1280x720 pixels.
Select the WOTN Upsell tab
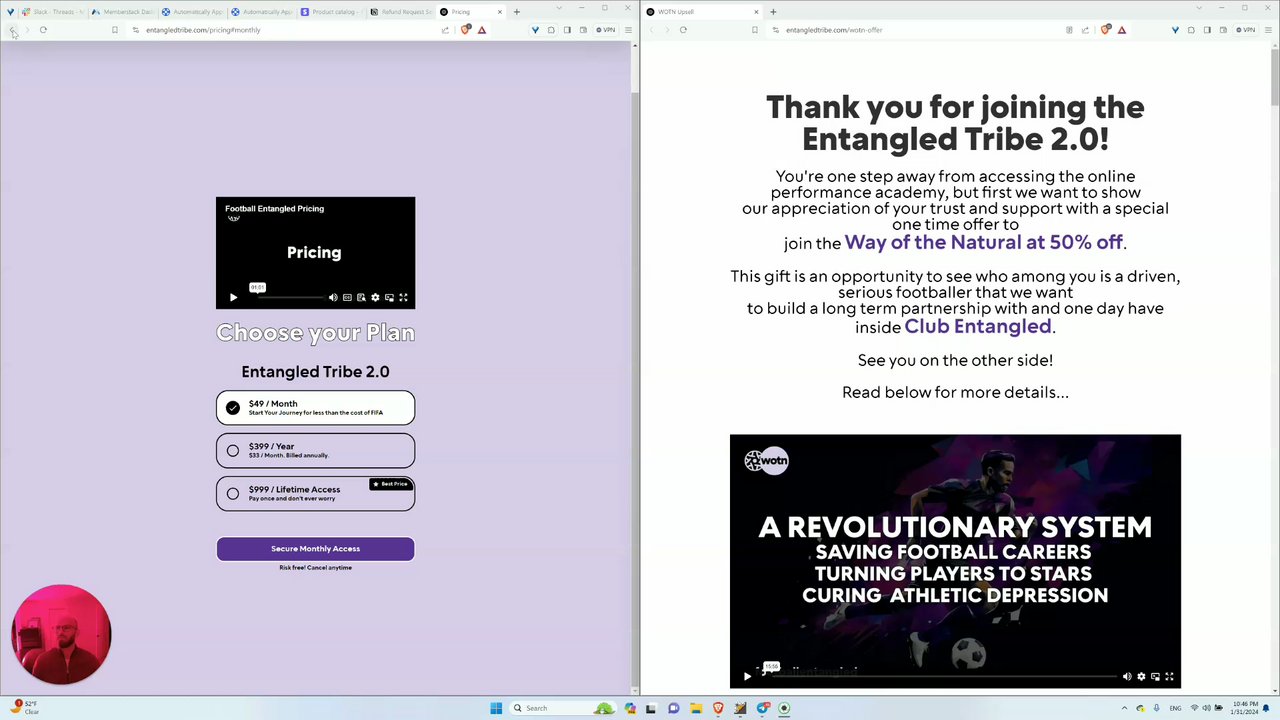700,12
